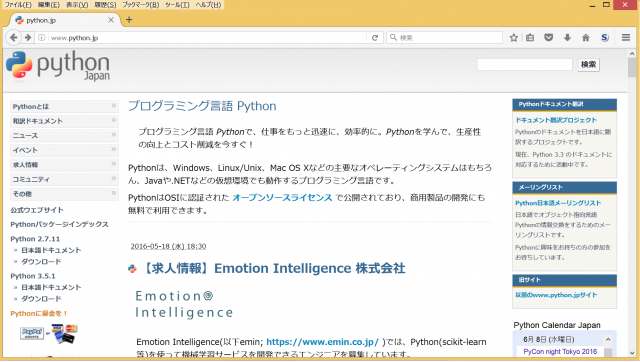Expand the イベント sidebar menu
This screenshot has height=362, width=640.
(x=64, y=150)
